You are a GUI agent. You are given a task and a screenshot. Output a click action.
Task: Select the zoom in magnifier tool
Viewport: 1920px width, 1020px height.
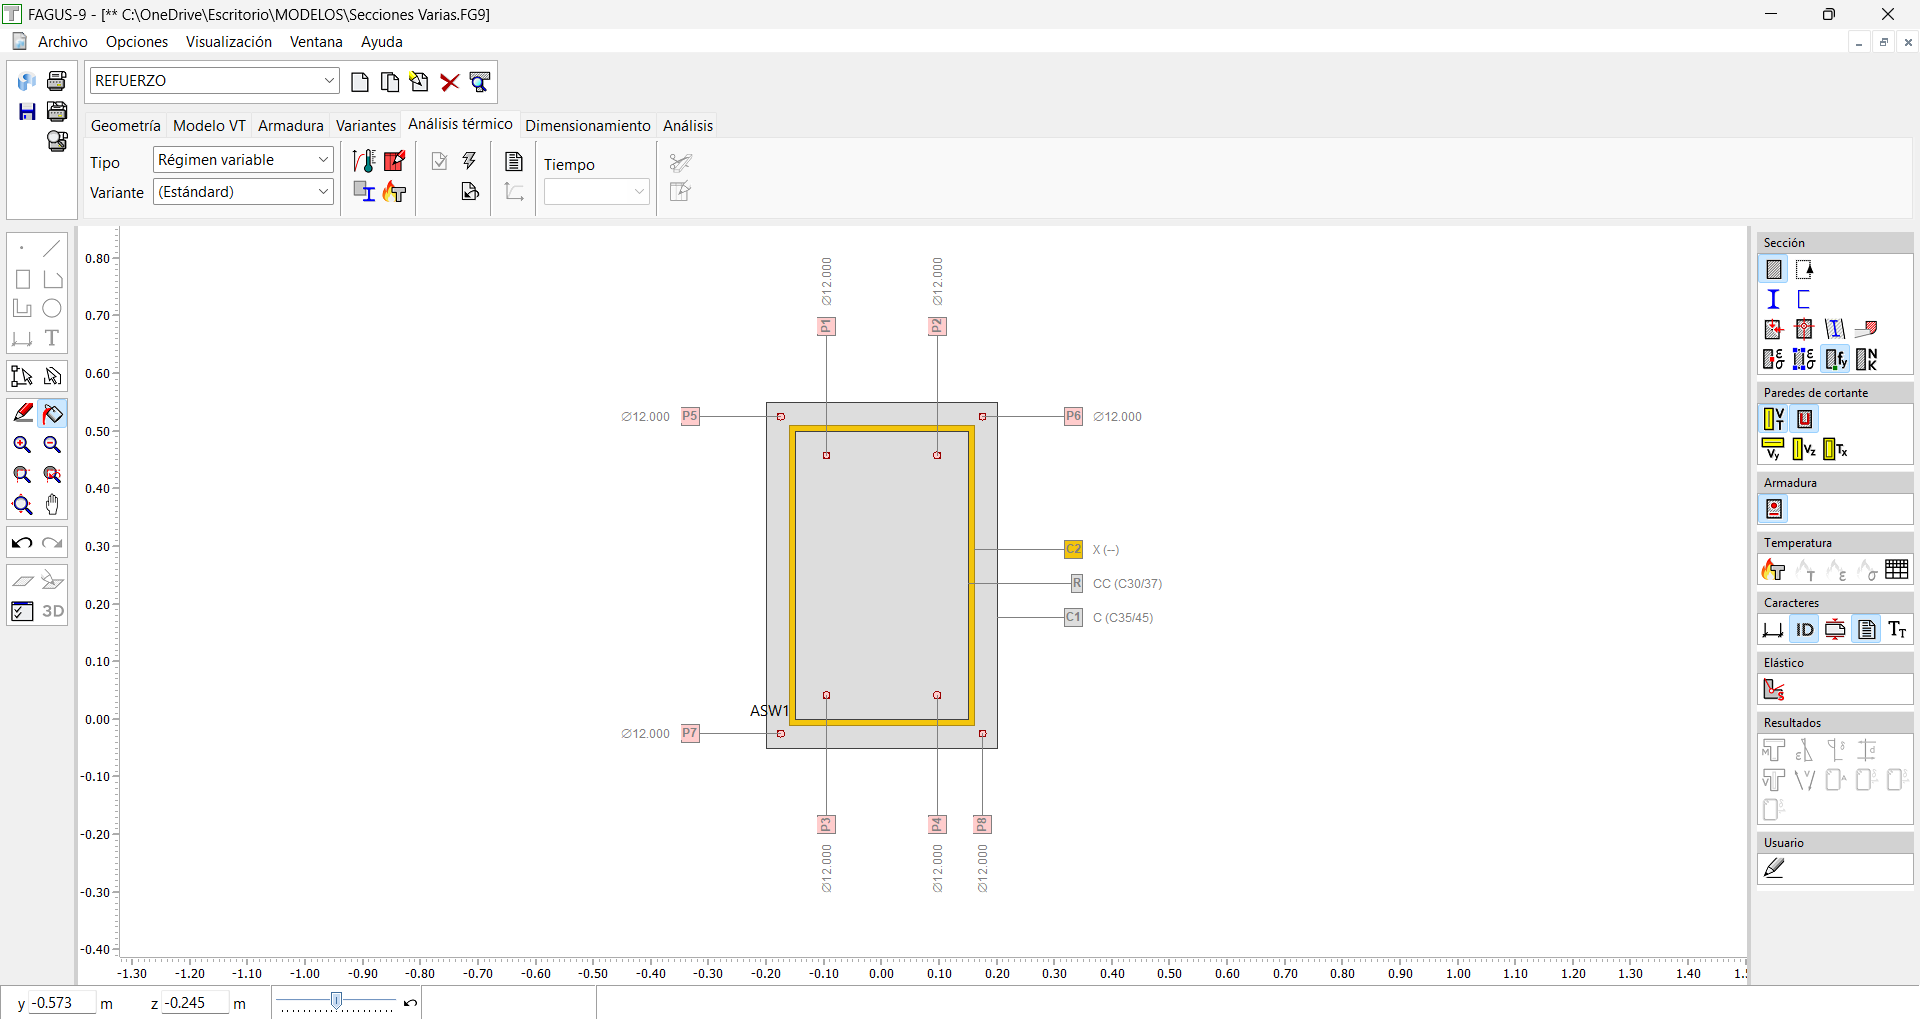[22, 445]
